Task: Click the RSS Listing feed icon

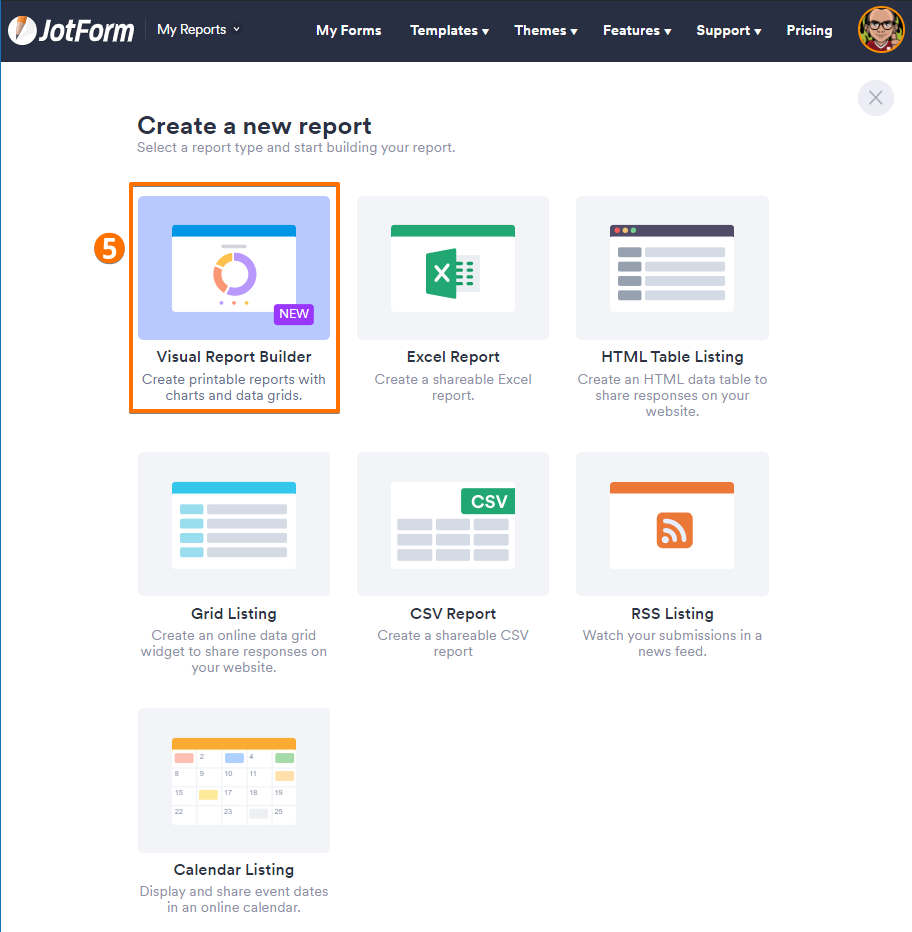Action: point(674,530)
